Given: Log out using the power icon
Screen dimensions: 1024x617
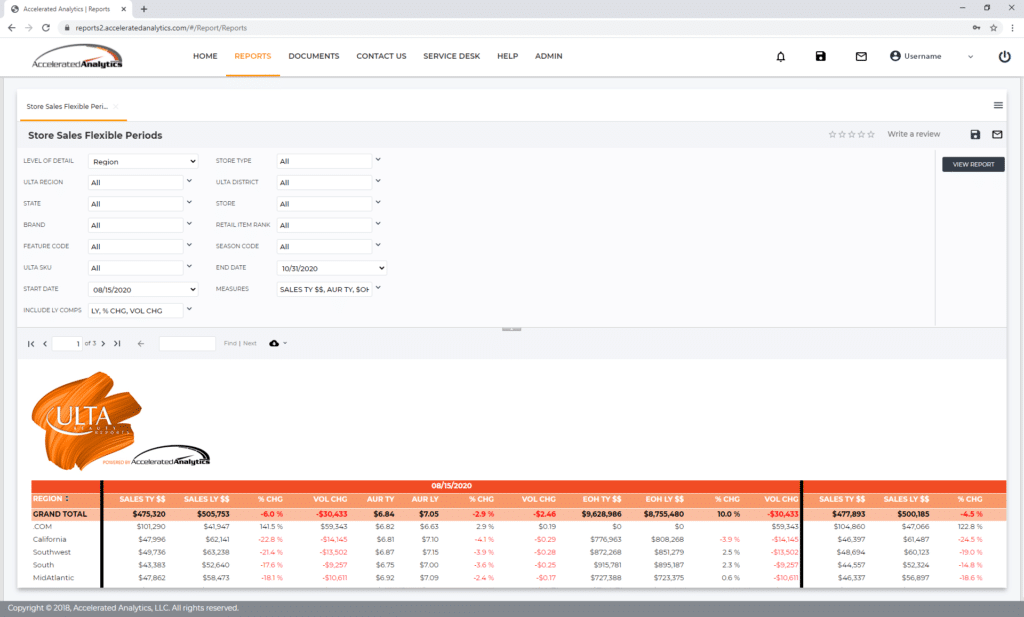Looking at the screenshot, I should (x=1004, y=56).
